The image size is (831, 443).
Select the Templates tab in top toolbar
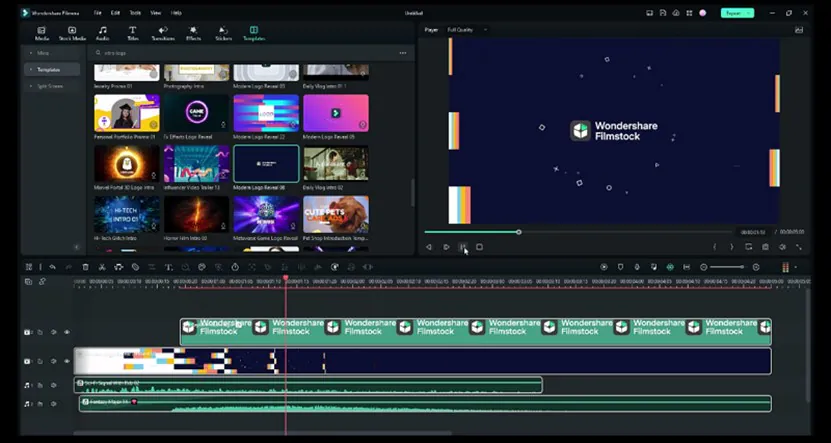click(x=254, y=33)
